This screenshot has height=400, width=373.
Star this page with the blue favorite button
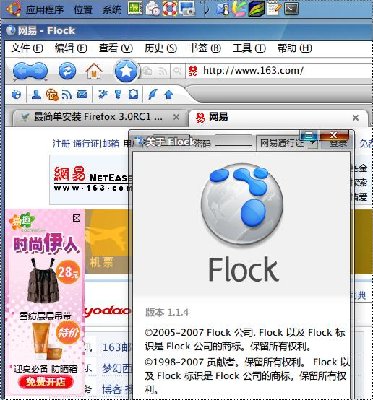(x=126, y=71)
